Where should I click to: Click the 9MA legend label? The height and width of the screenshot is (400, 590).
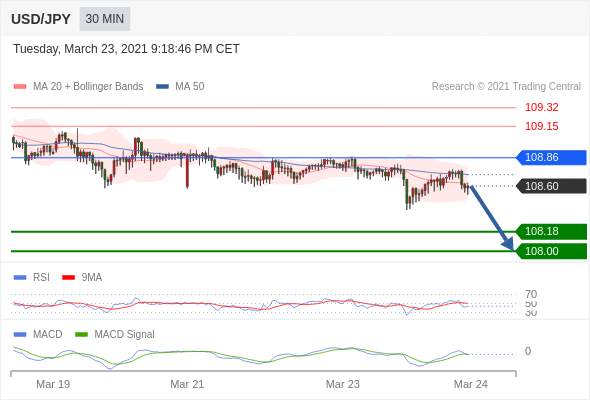[92, 278]
